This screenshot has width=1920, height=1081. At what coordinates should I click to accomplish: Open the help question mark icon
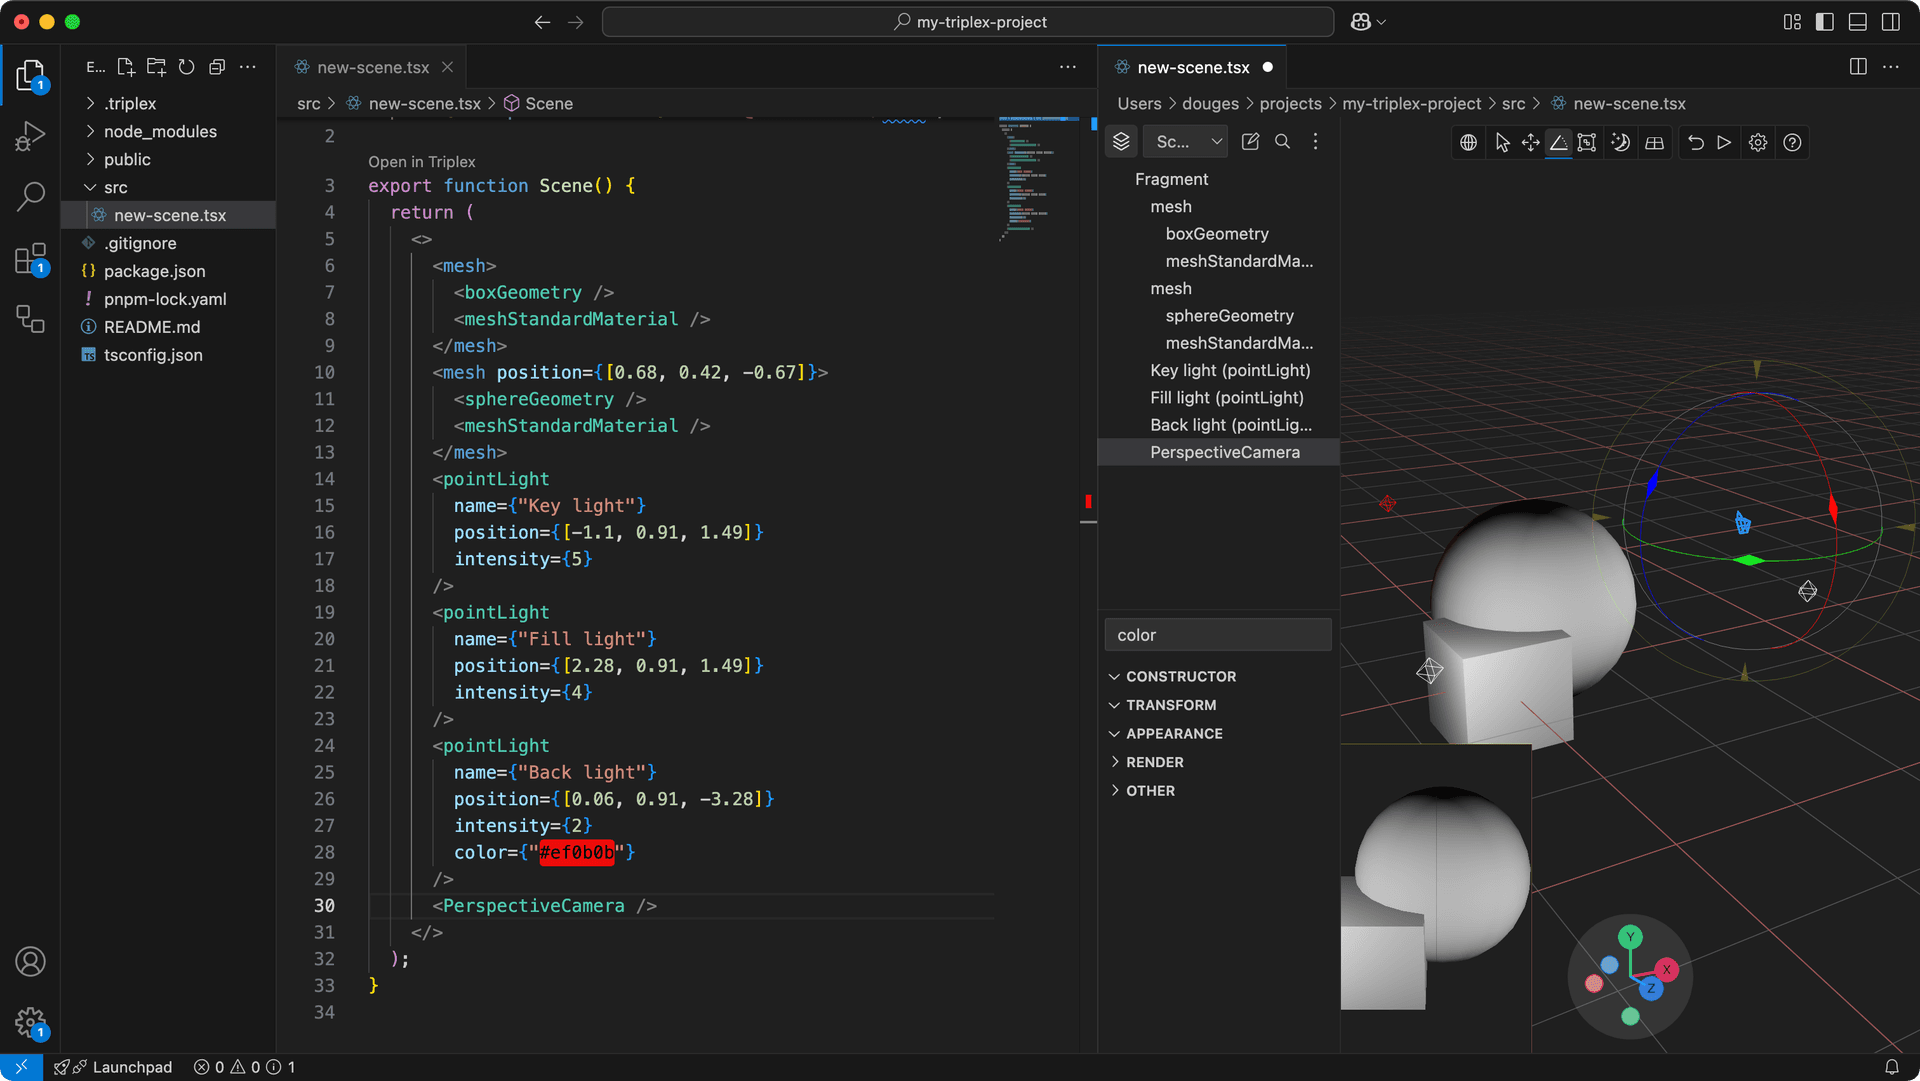(1792, 143)
